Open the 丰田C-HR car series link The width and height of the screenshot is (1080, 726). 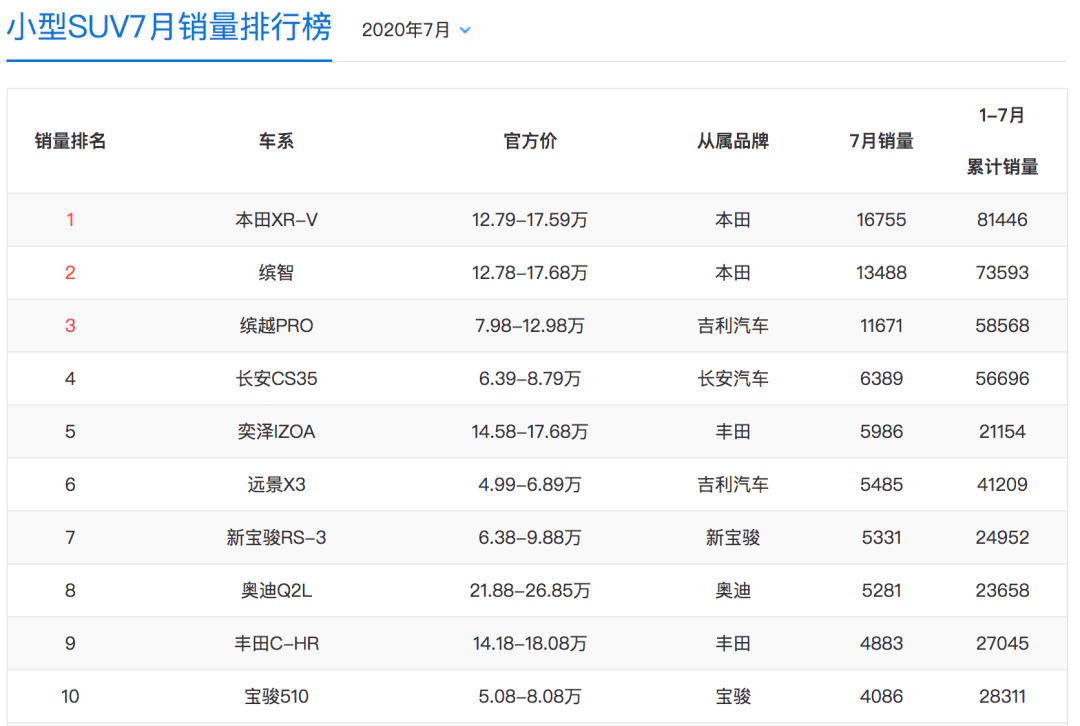pyautogui.click(x=276, y=643)
